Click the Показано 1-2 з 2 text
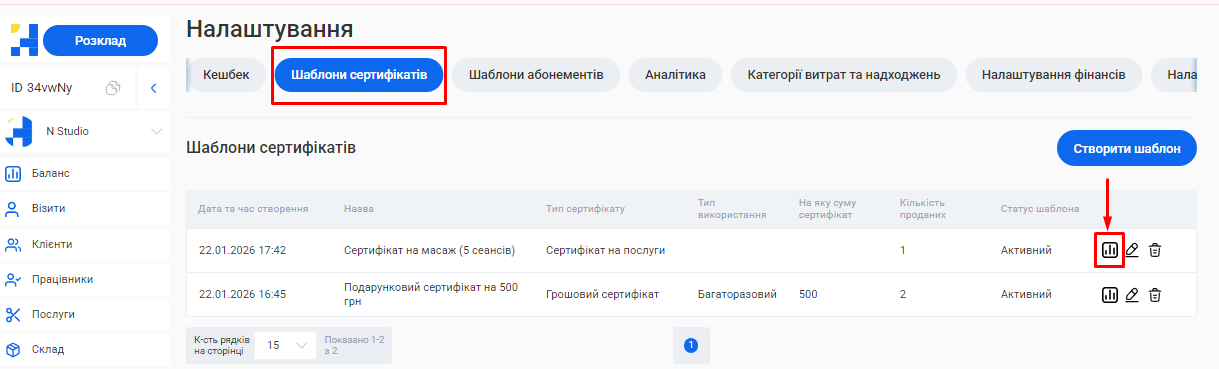This screenshot has height=369, width=1219. pyautogui.click(x=354, y=345)
